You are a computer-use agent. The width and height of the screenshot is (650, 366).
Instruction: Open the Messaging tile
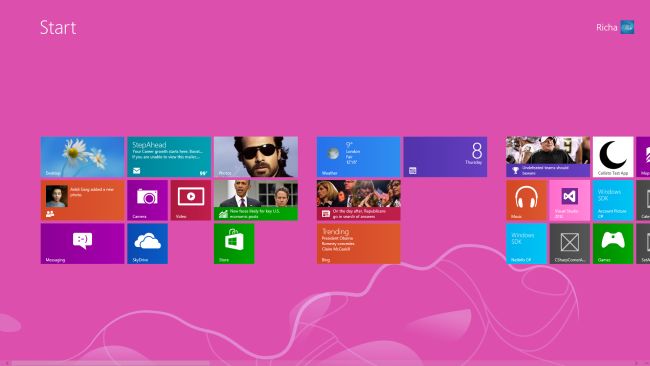click(x=82, y=244)
